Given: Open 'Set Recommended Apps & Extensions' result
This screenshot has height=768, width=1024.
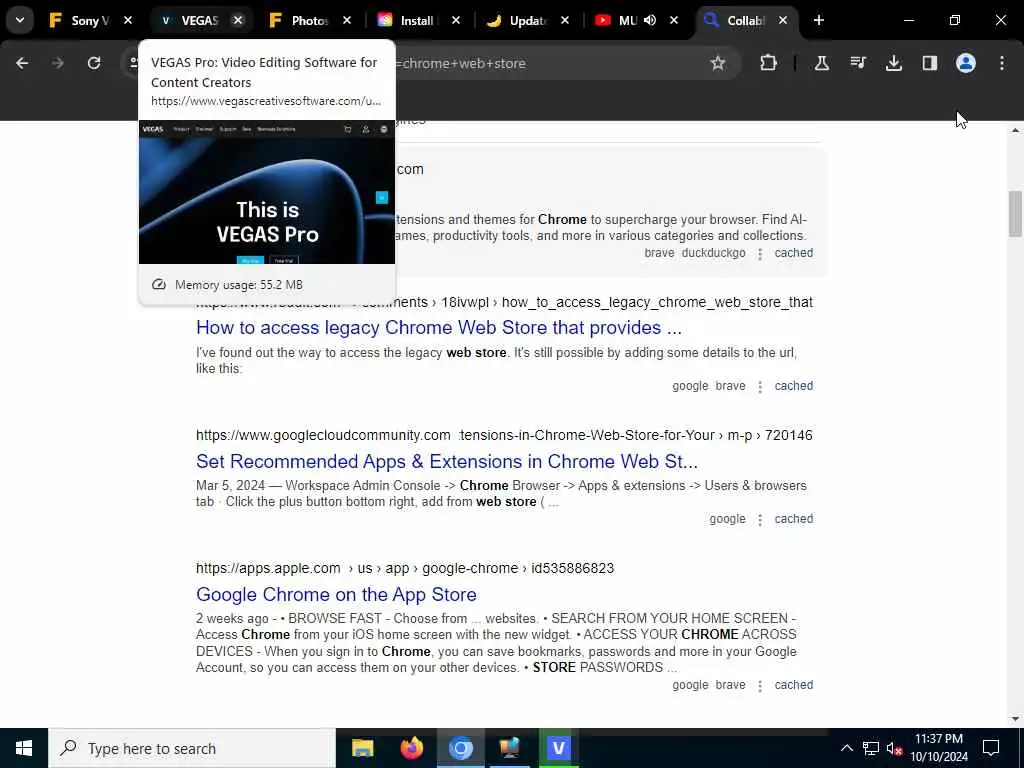Looking at the screenshot, I should point(447,461).
